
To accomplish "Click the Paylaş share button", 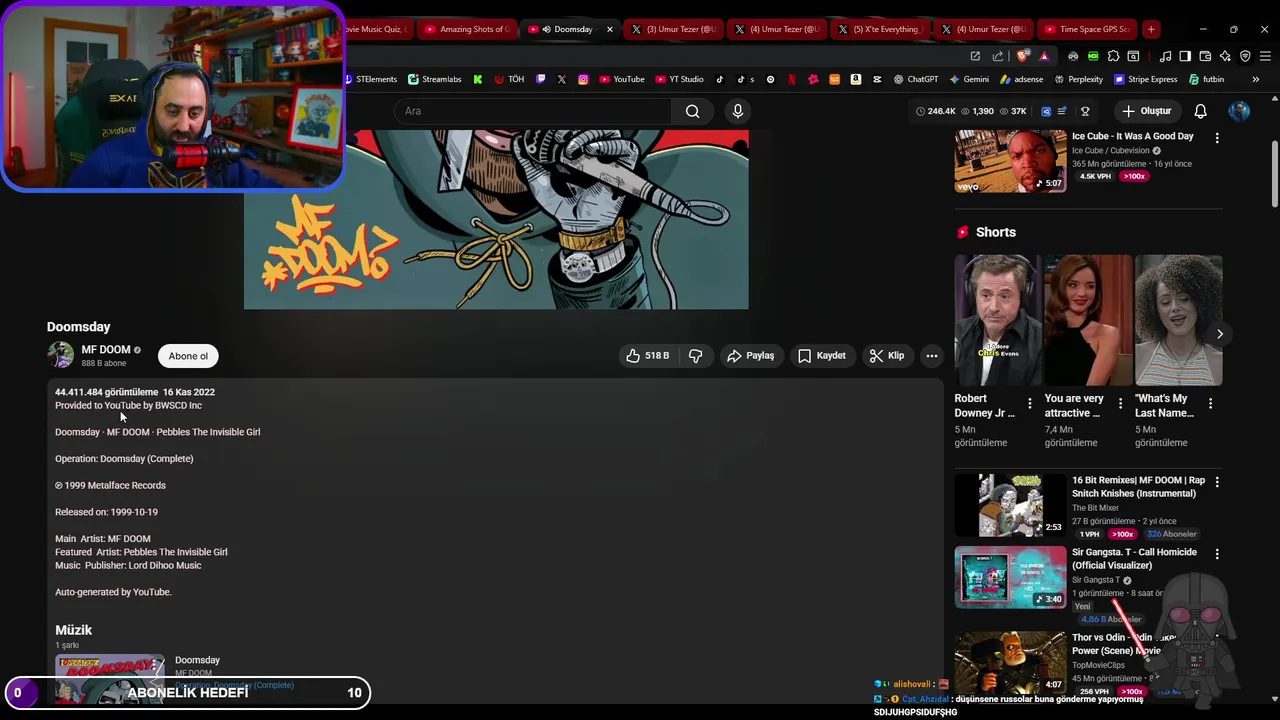I will (x=751, y=356).
